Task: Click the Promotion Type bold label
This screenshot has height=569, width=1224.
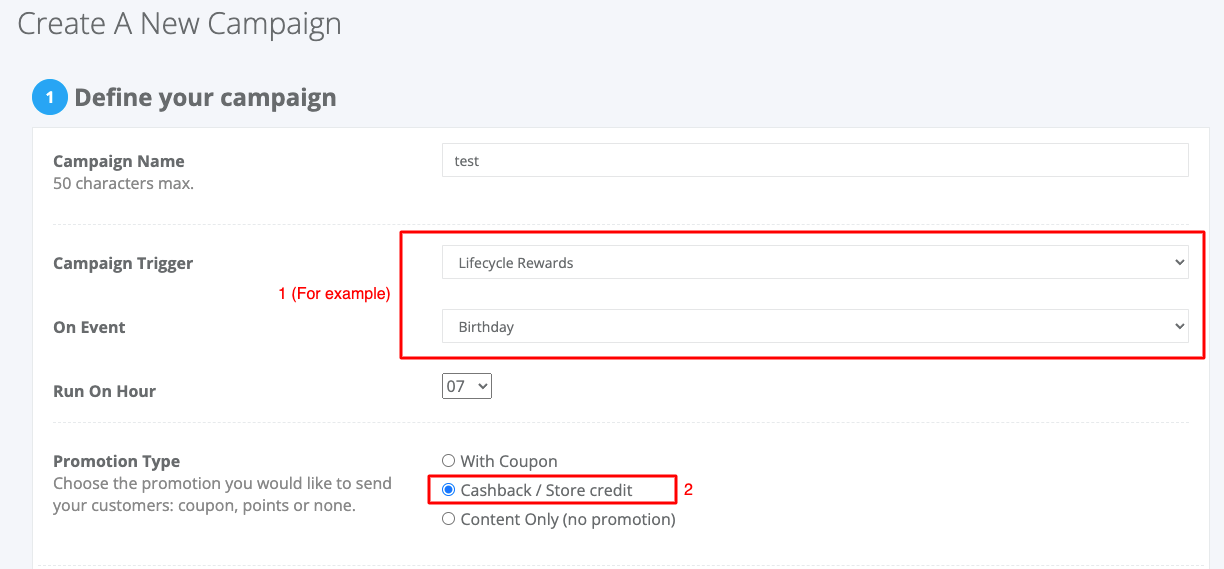Action: click(x=117, y=461)
